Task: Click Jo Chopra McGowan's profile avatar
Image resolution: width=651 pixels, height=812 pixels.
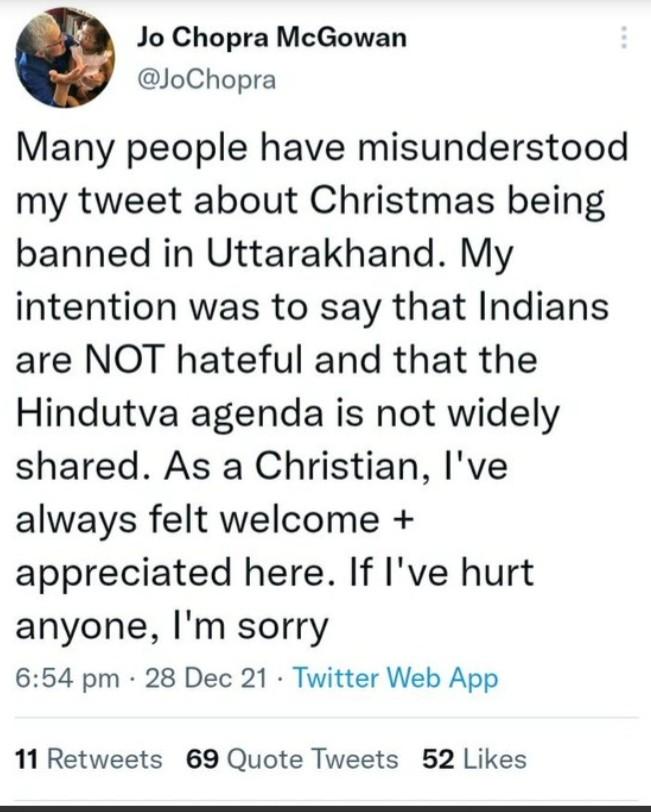Action: click(64, 58)
